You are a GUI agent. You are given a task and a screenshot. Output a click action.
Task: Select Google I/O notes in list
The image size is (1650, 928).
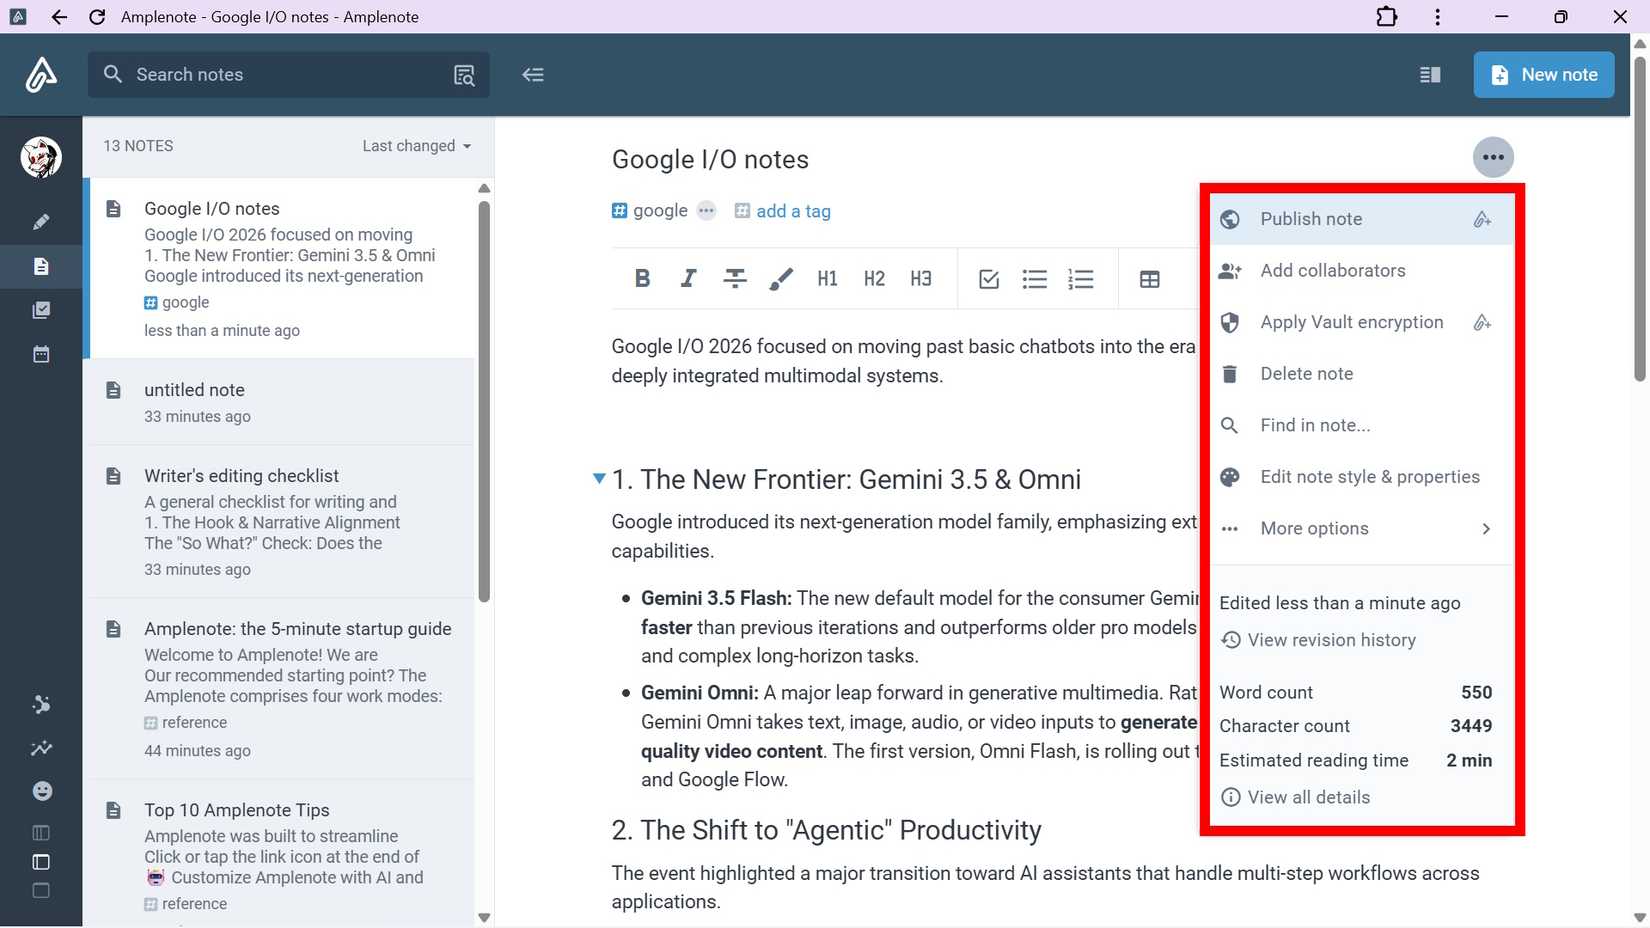[282, 269]
